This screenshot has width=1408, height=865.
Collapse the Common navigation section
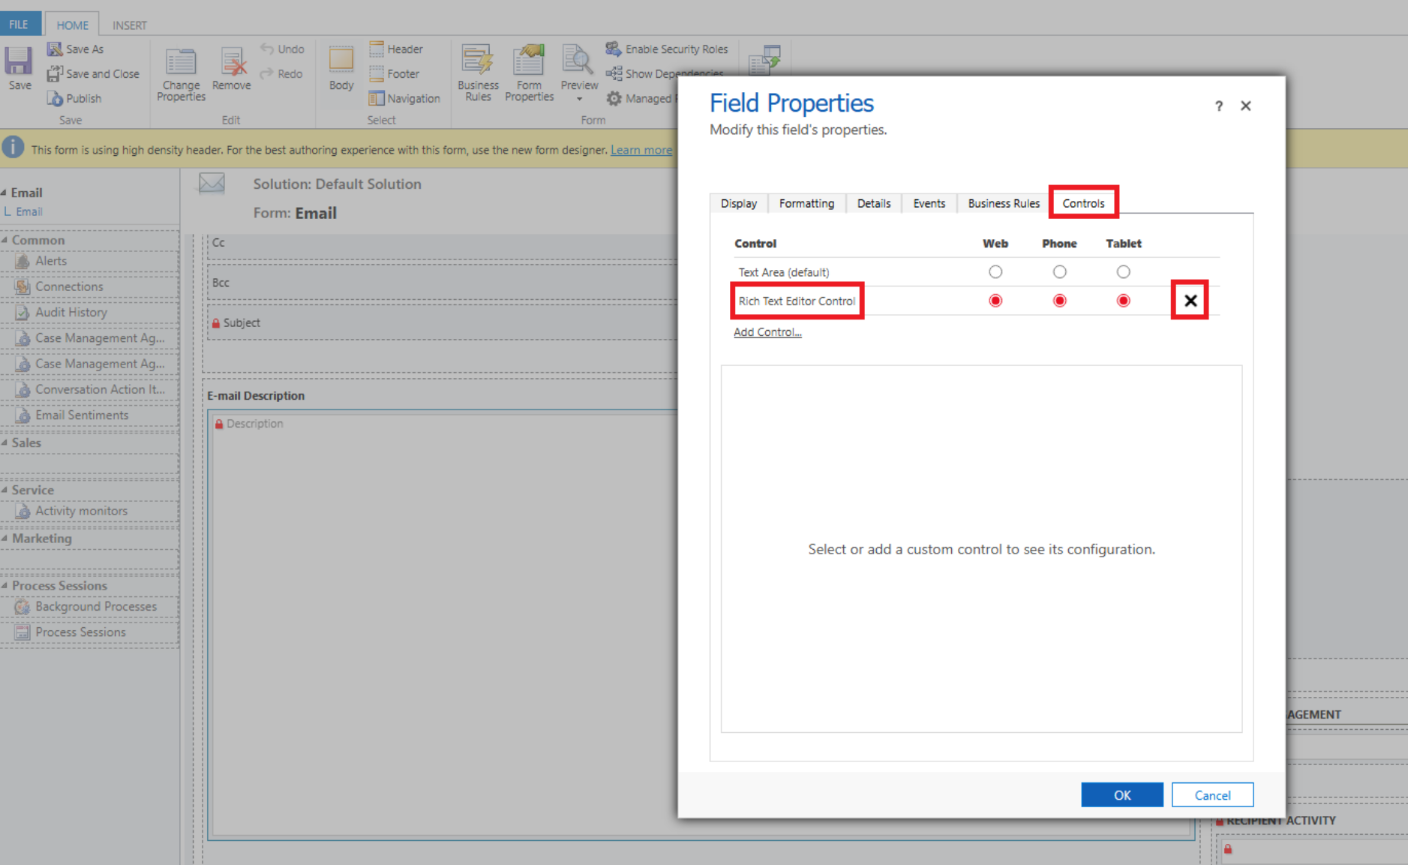coord(5,241)
